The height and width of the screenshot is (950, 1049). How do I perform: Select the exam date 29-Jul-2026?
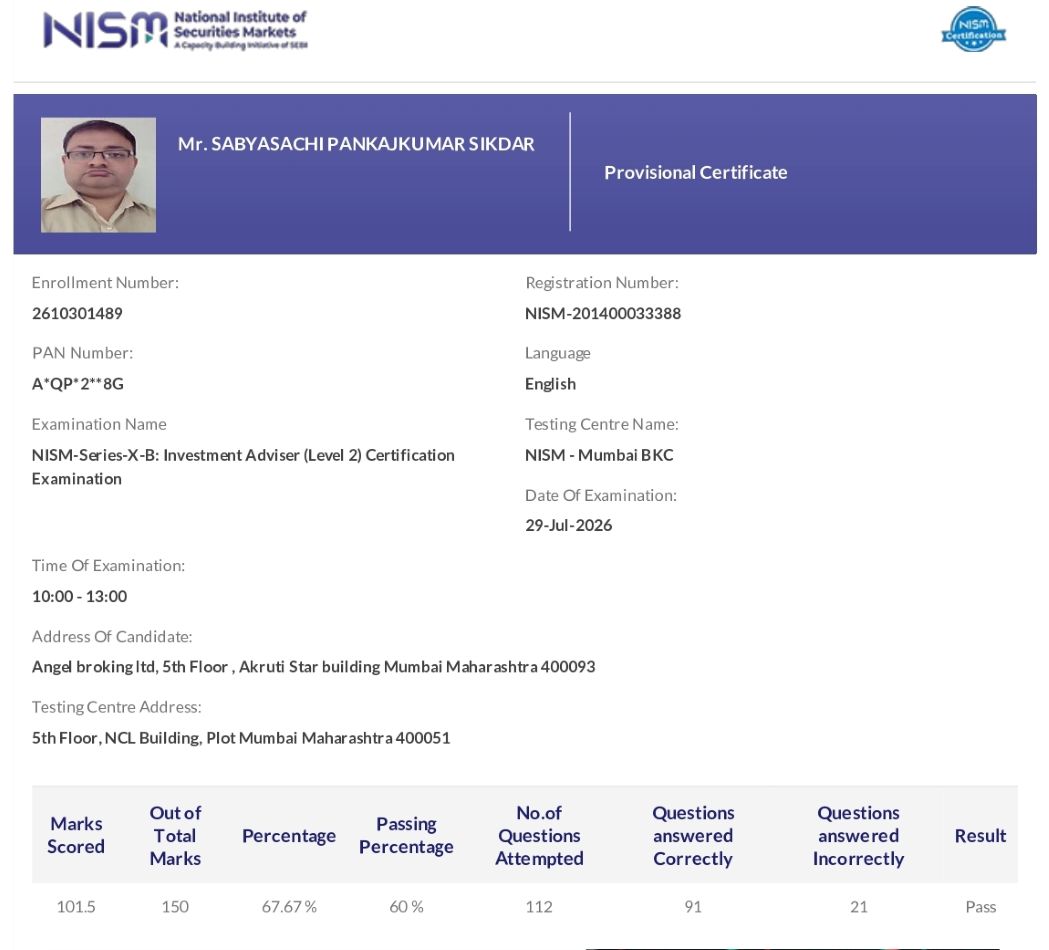568,525
